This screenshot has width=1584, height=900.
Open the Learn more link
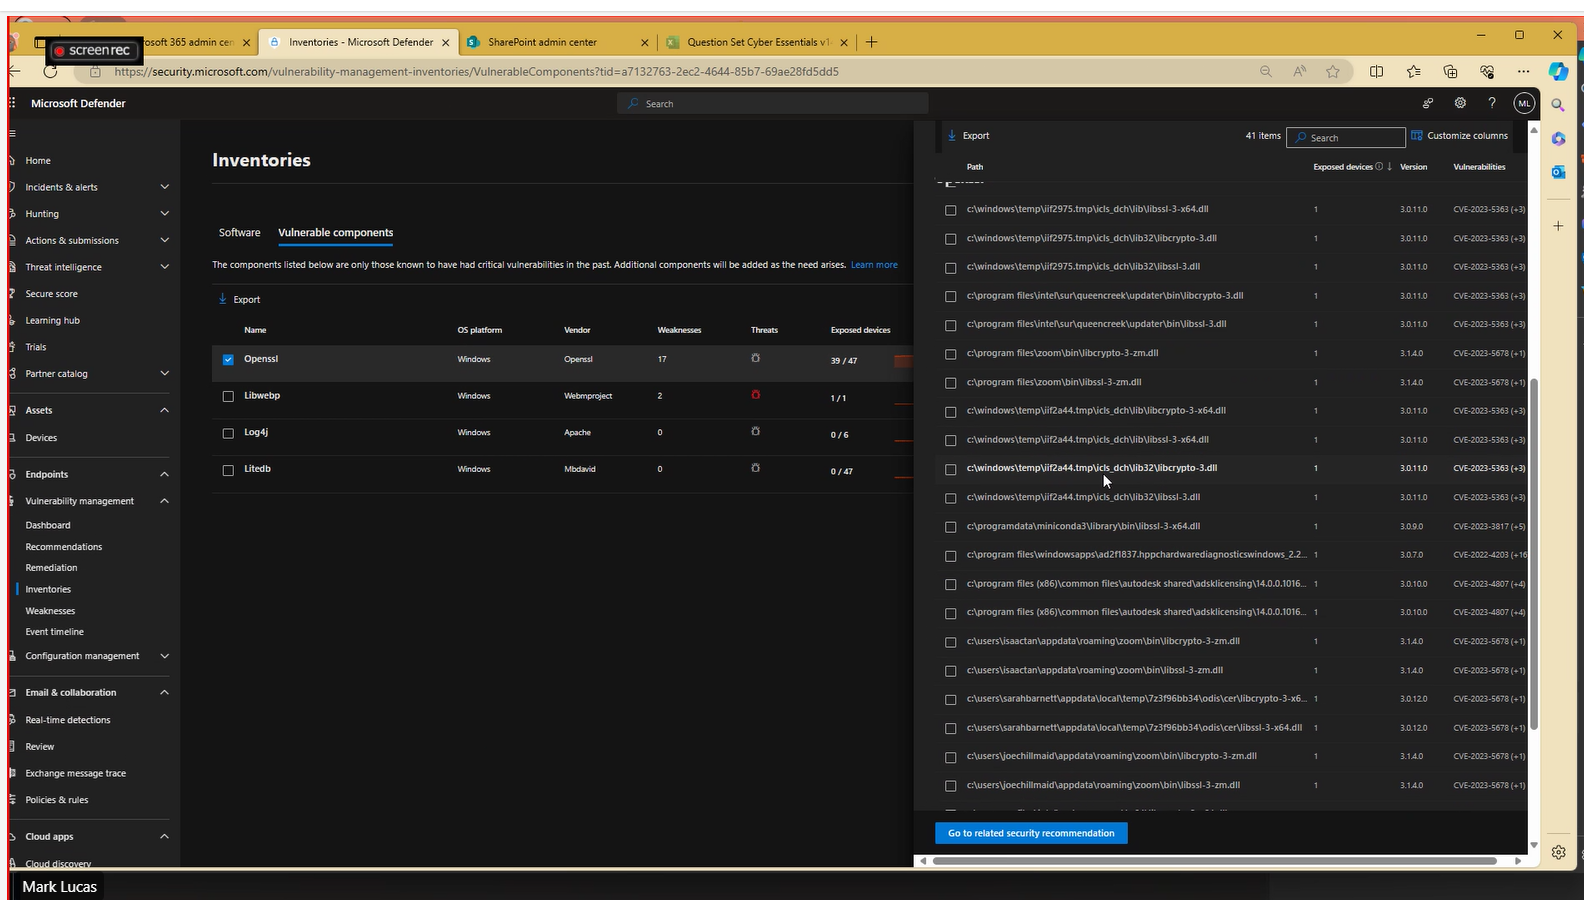pyautogui.click(x=874, y=265)
